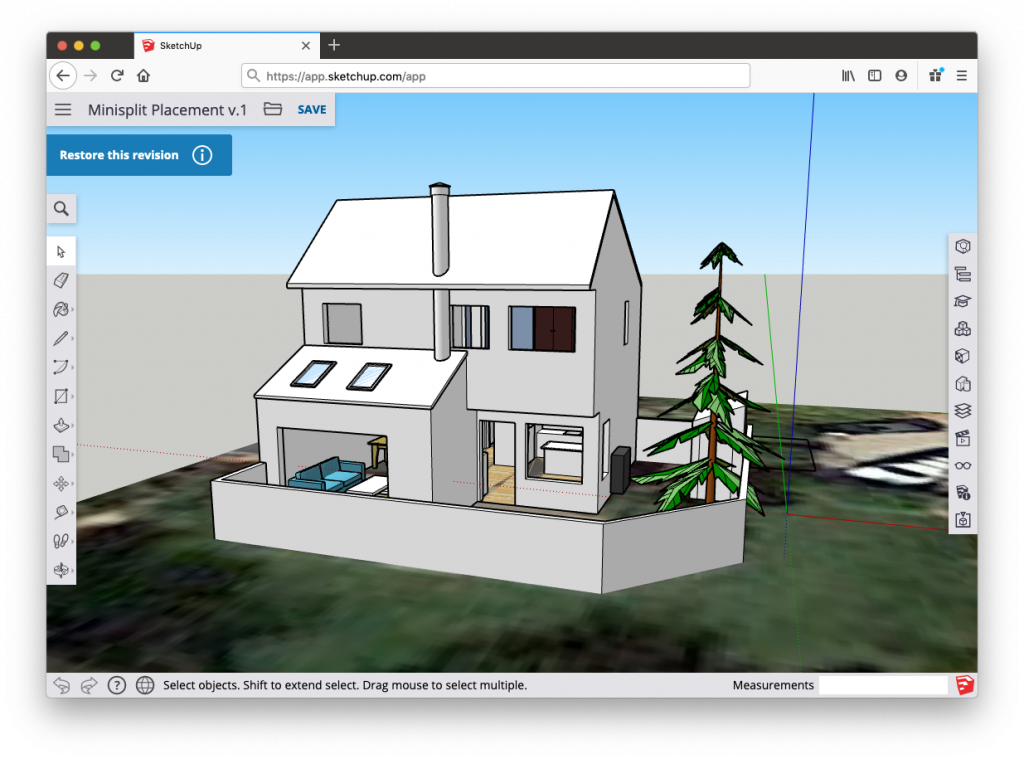The height and width of the screenshot is (759, 1024).
Task: Open the Display glasses panel
Action: pos(963,465)
